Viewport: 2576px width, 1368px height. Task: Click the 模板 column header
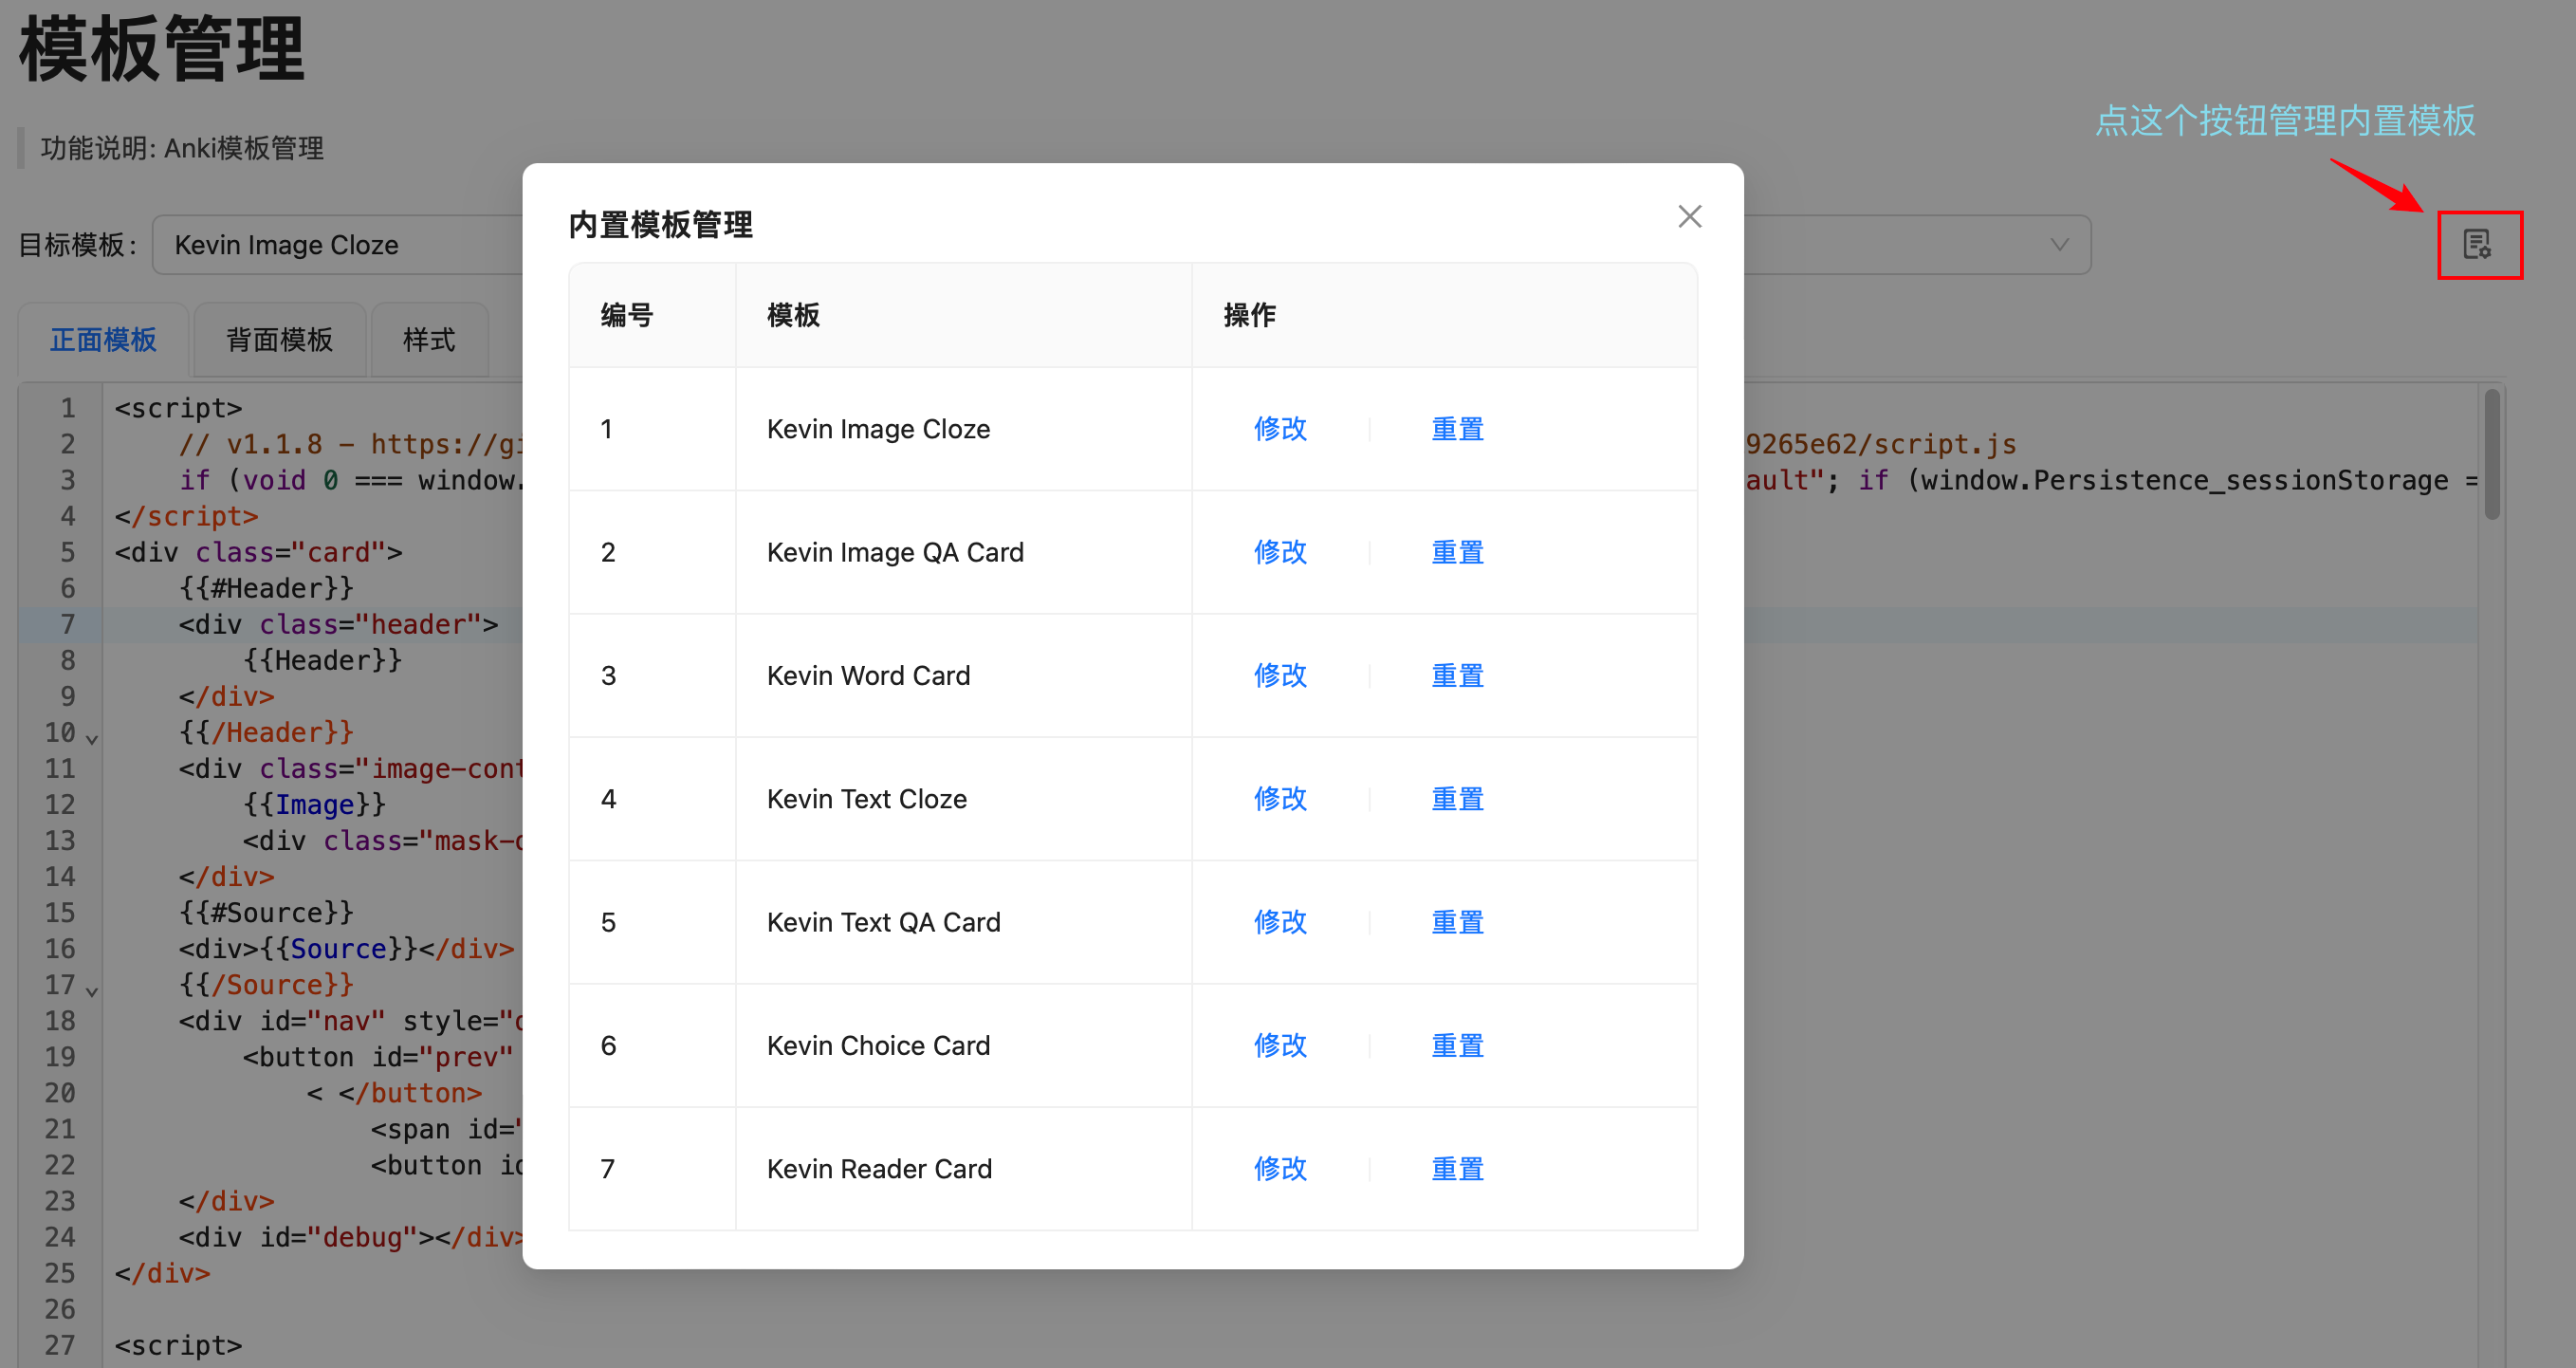pos(793,315)
